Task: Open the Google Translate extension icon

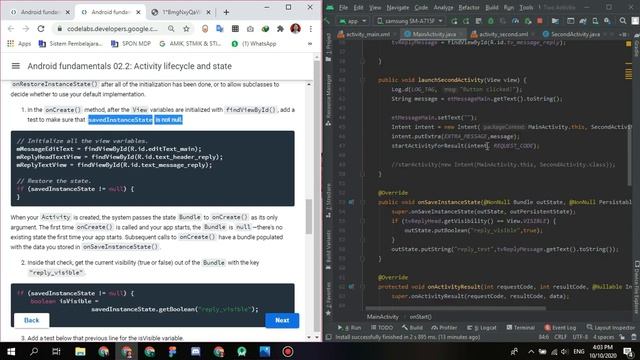Action: click(220, 29)
